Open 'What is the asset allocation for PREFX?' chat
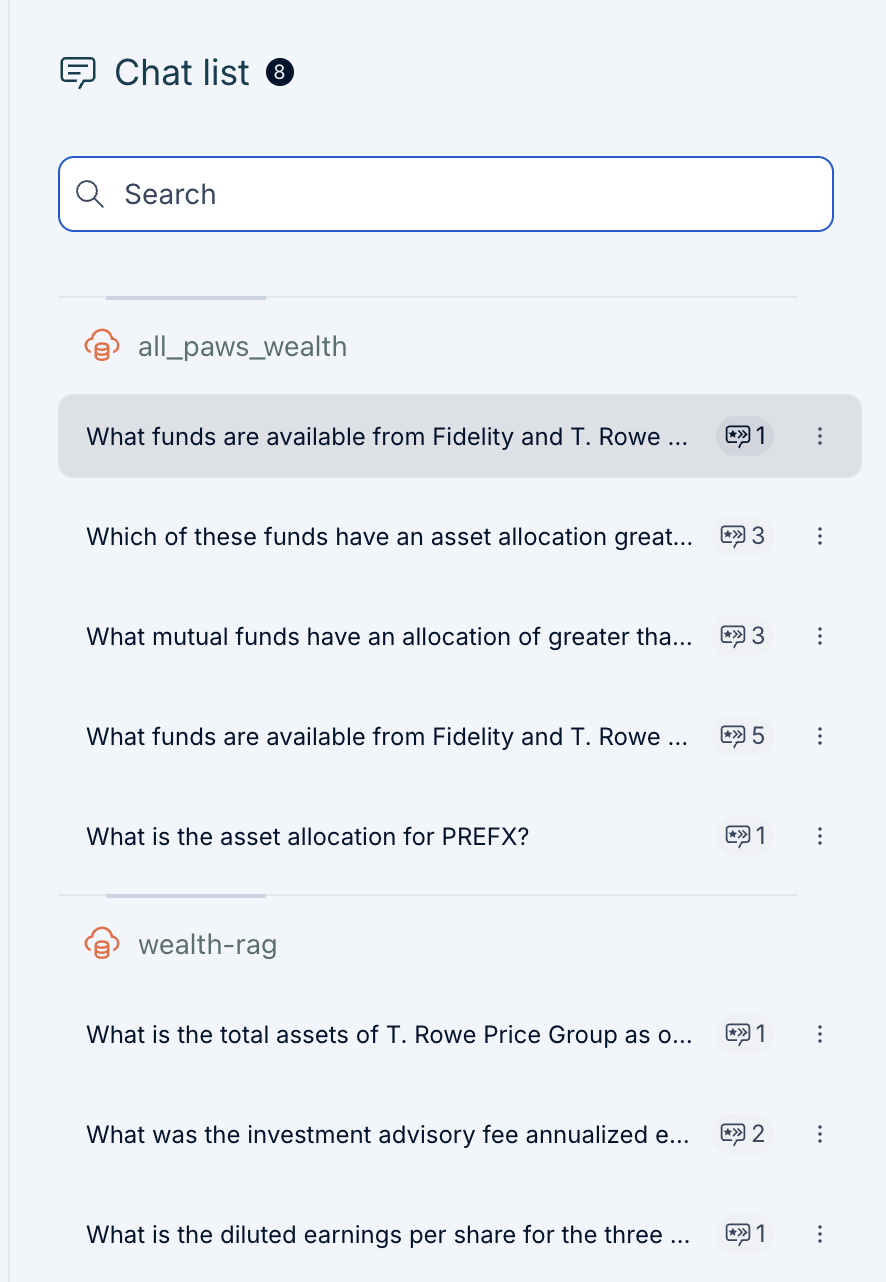Screen dimensions: 886x1282 point(307,836)
